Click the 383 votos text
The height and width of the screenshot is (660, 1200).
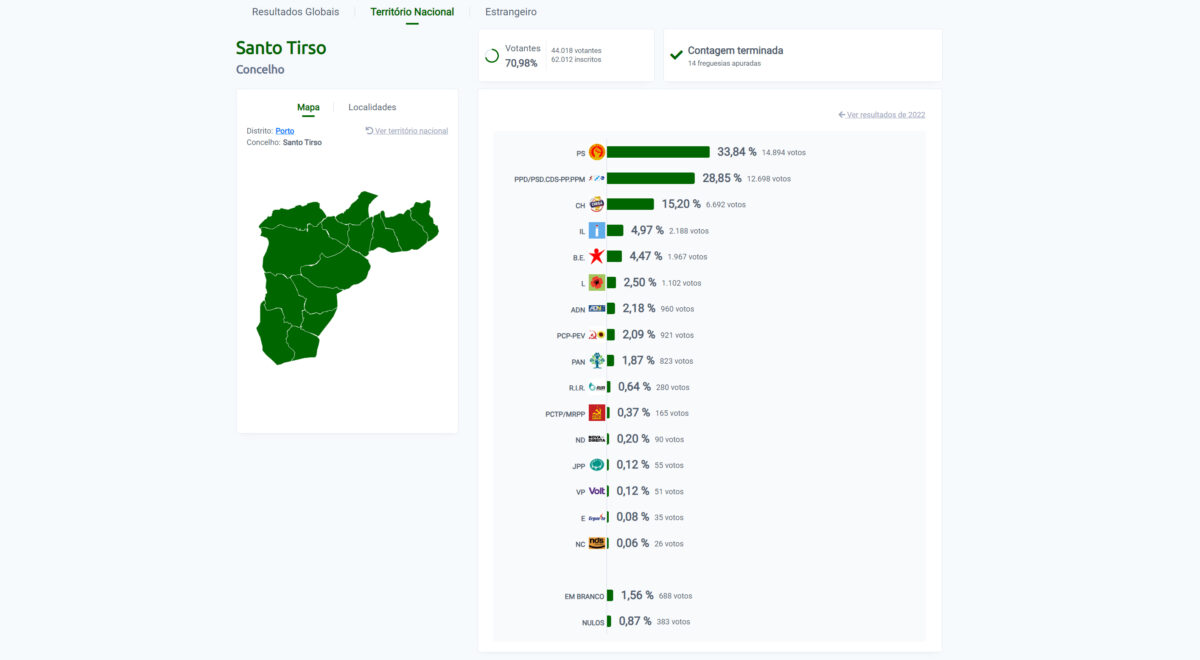tap(674, 622)
